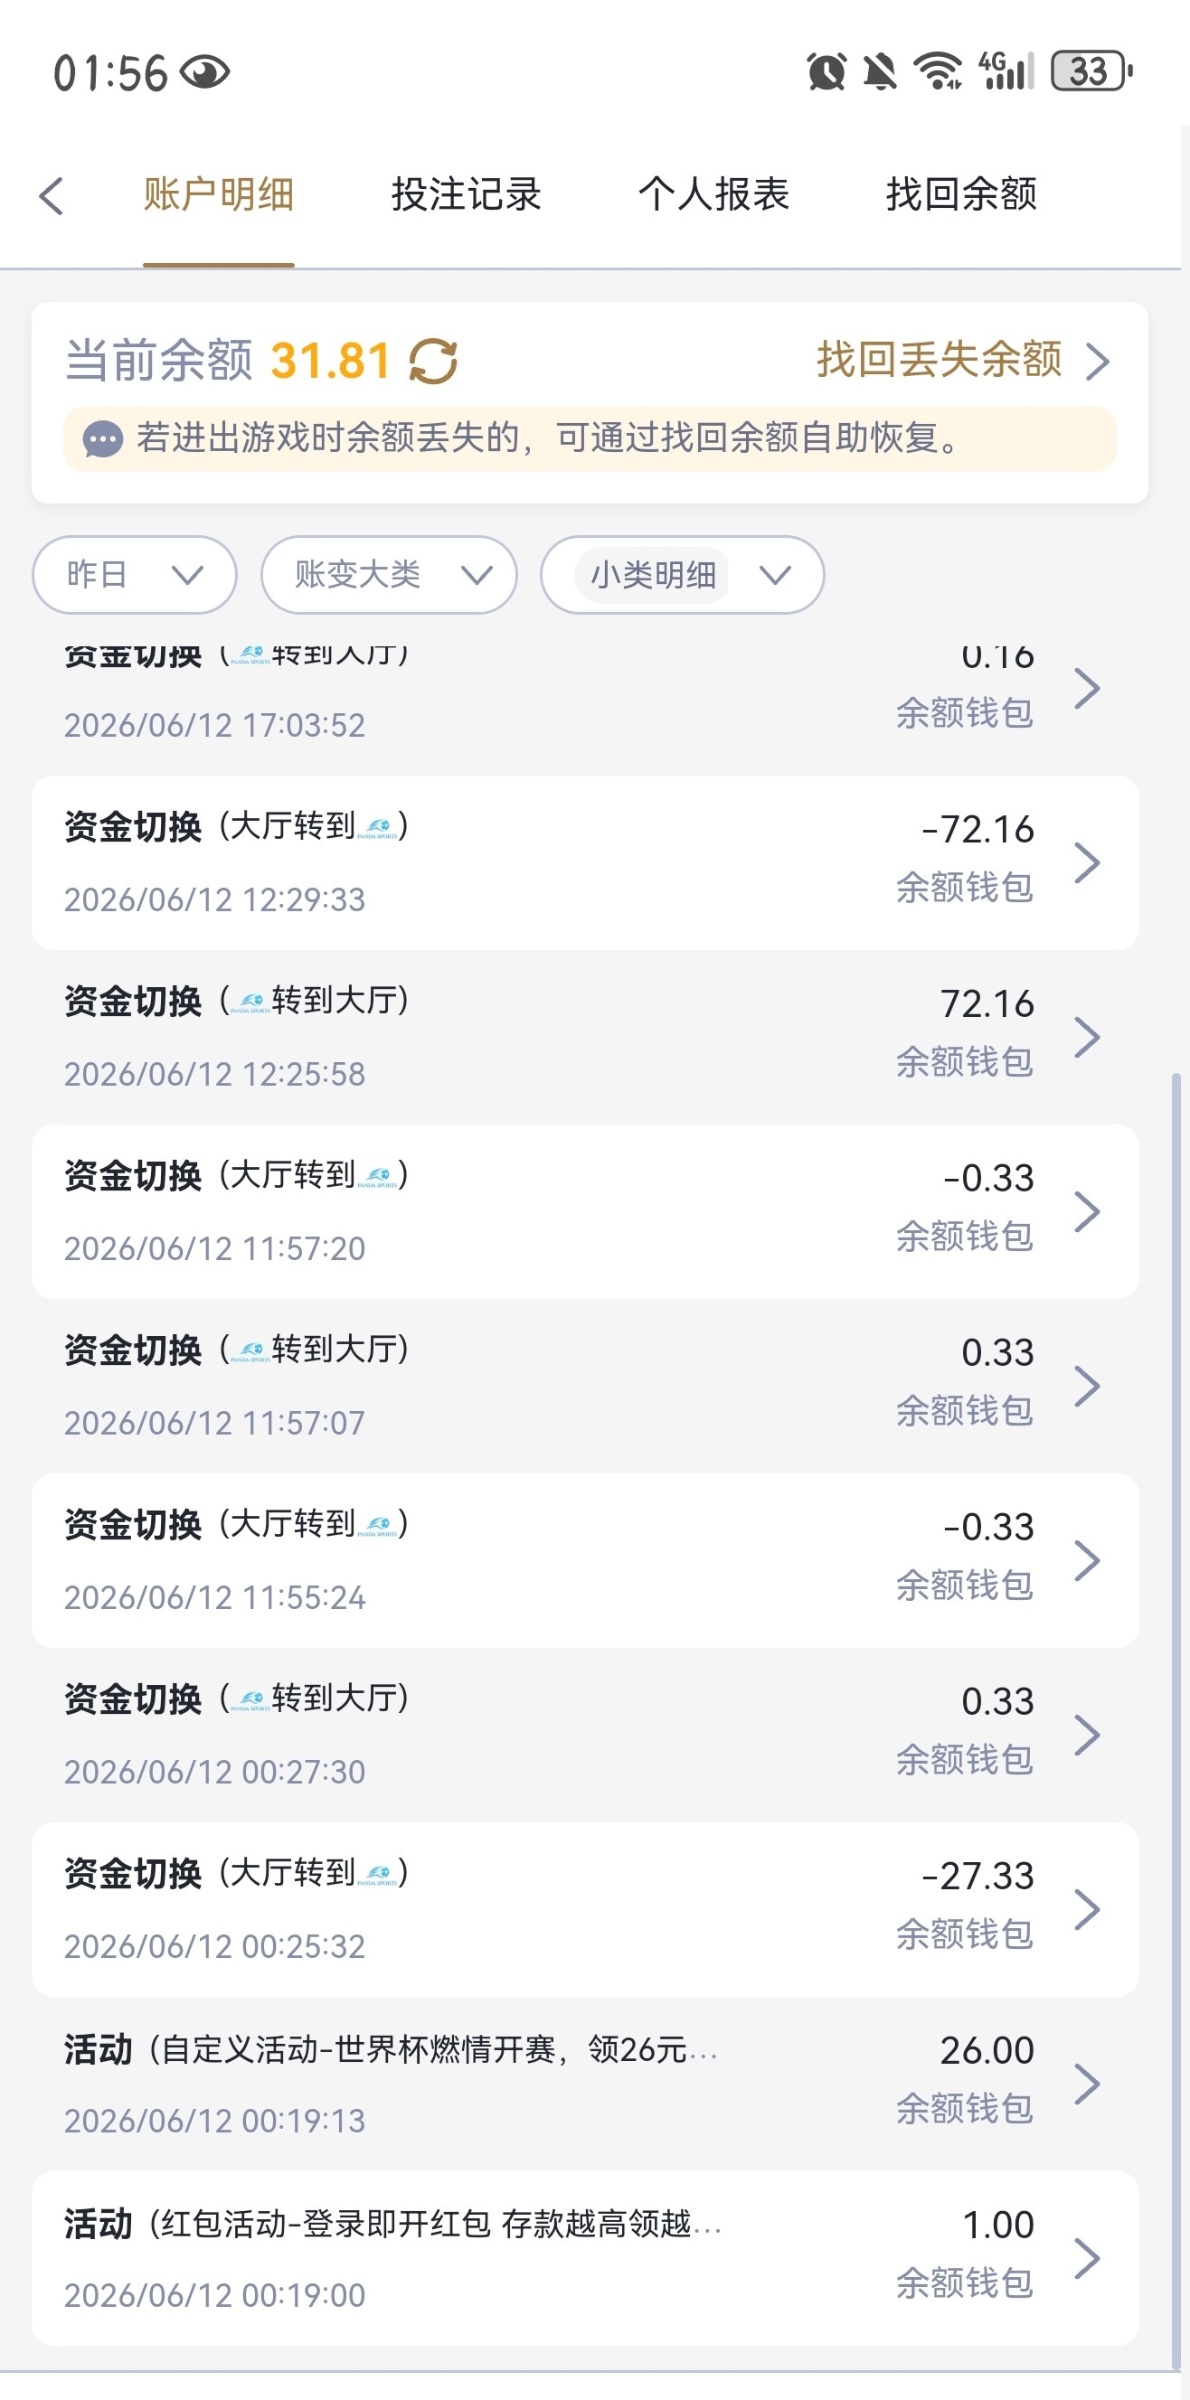Switch to the 个人报表 tab
This screenshot has height=2400, width=1190.
pyautogui.click(x=714, y=195)
